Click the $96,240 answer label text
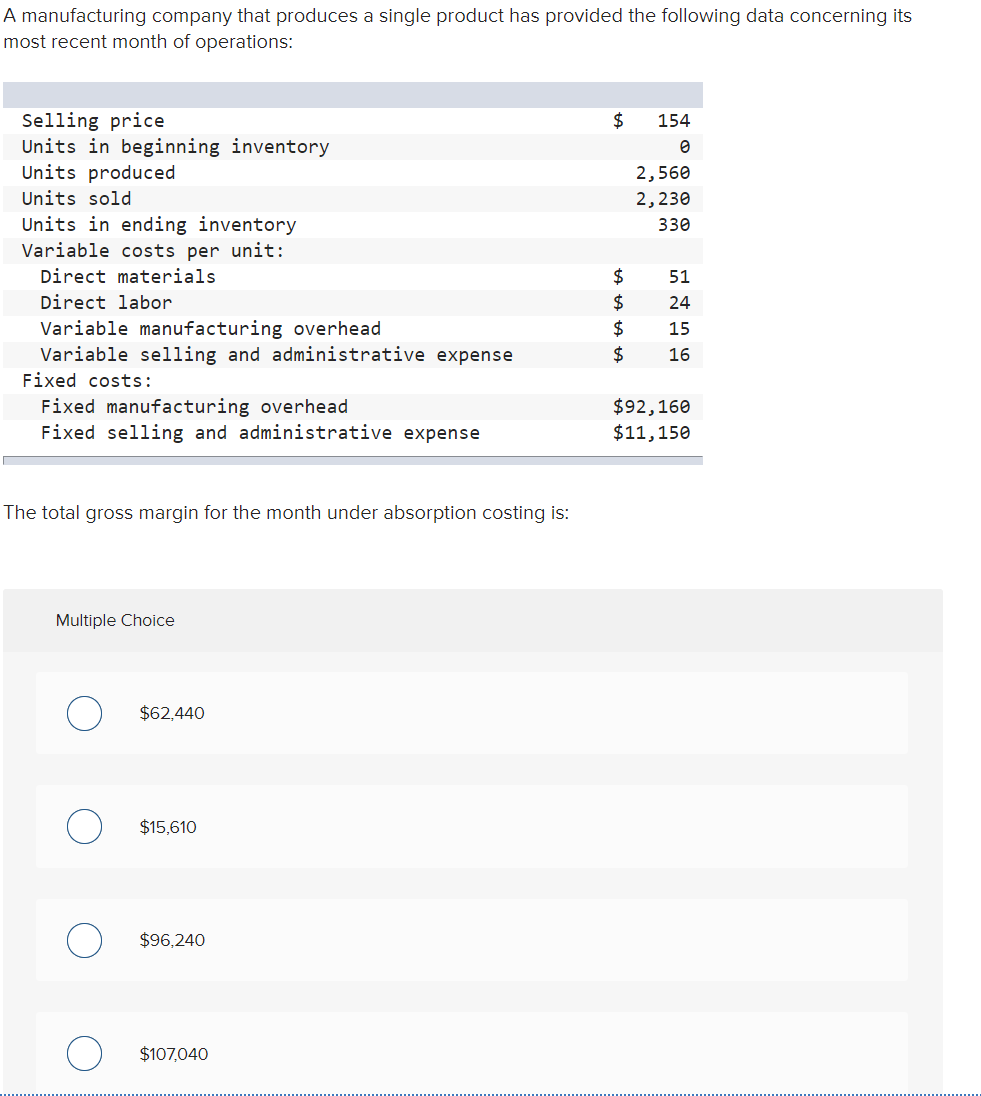981x1096 pixels. tap(172, 940)
